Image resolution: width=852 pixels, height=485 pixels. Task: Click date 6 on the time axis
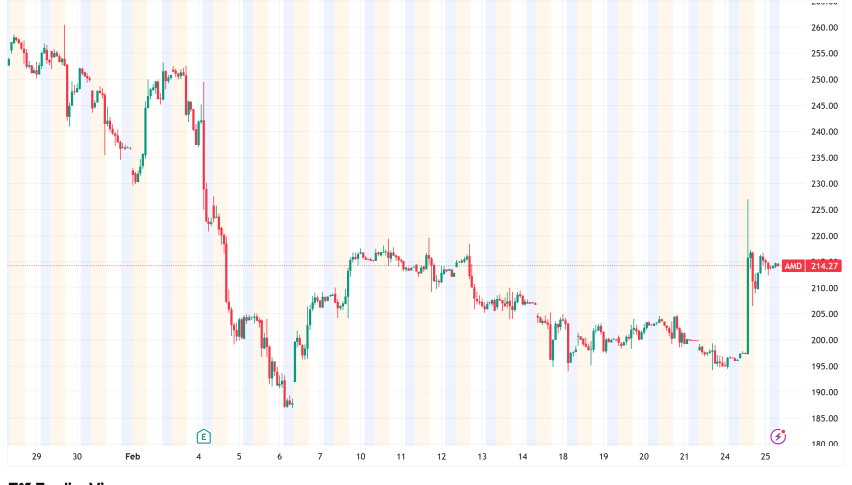click(280, 456)
